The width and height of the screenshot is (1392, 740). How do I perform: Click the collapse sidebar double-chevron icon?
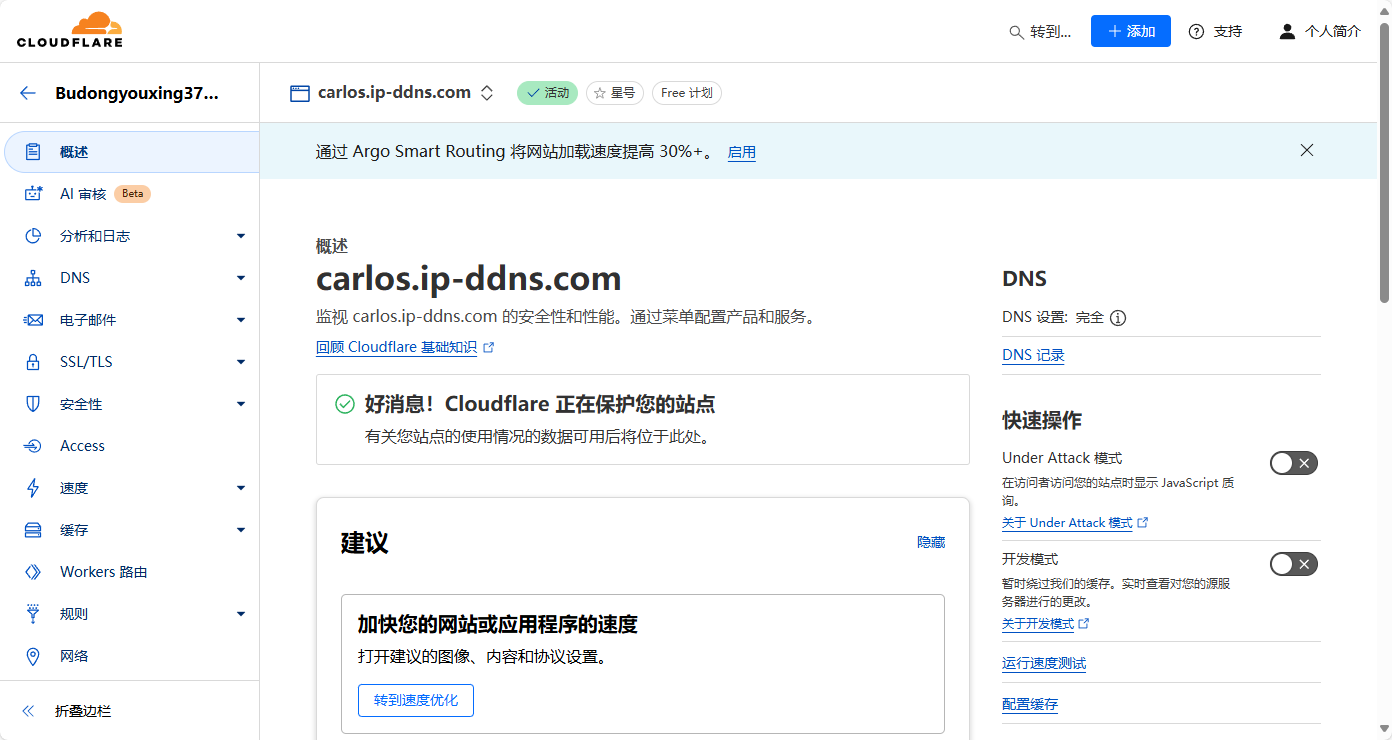point(28,711)
